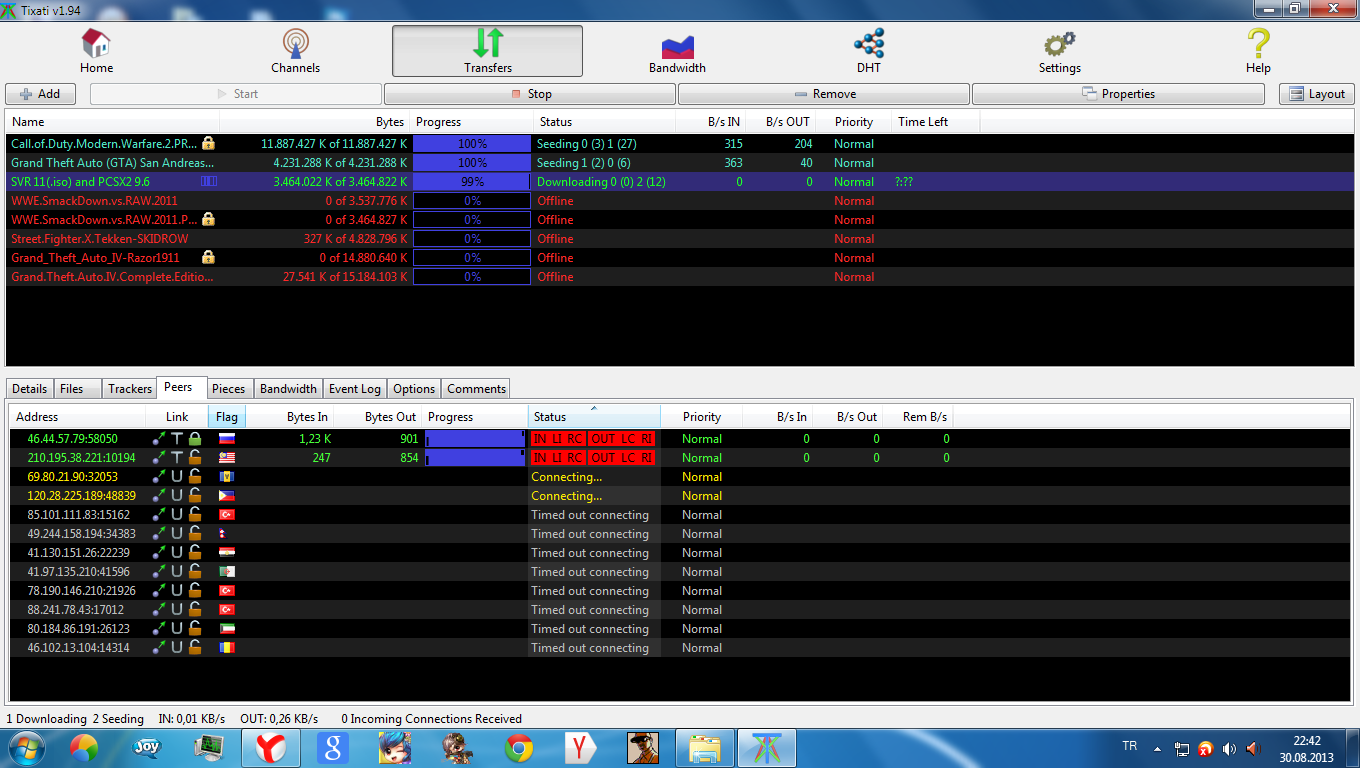Open Windows Explorer from the taskbar
Screen dimensions: 1360x768
click(x=705, y=748)
